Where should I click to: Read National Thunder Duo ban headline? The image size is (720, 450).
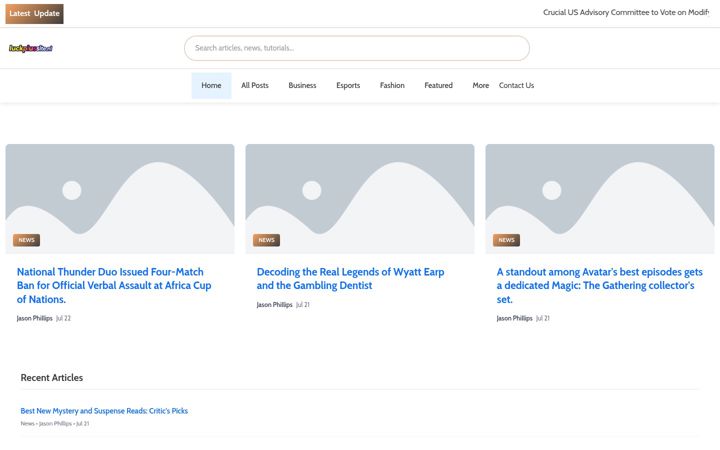pyautogui.click(x=114, y=286)
